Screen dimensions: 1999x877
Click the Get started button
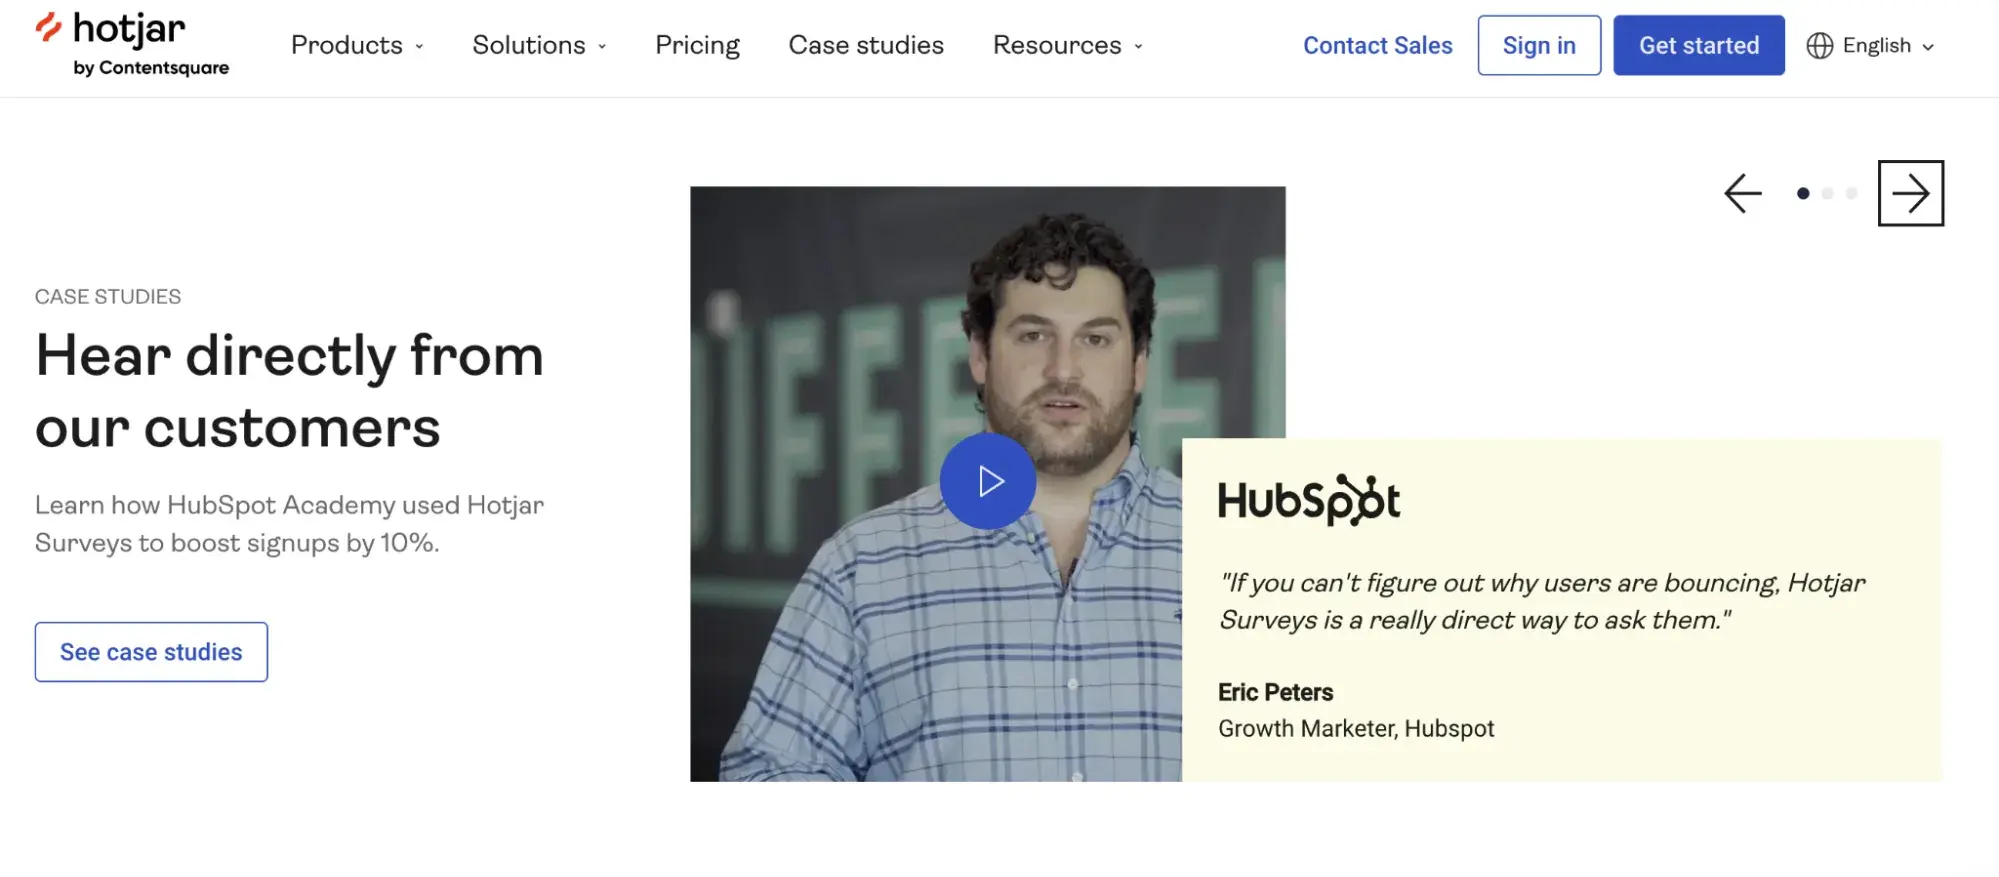tap(1698, 45)
